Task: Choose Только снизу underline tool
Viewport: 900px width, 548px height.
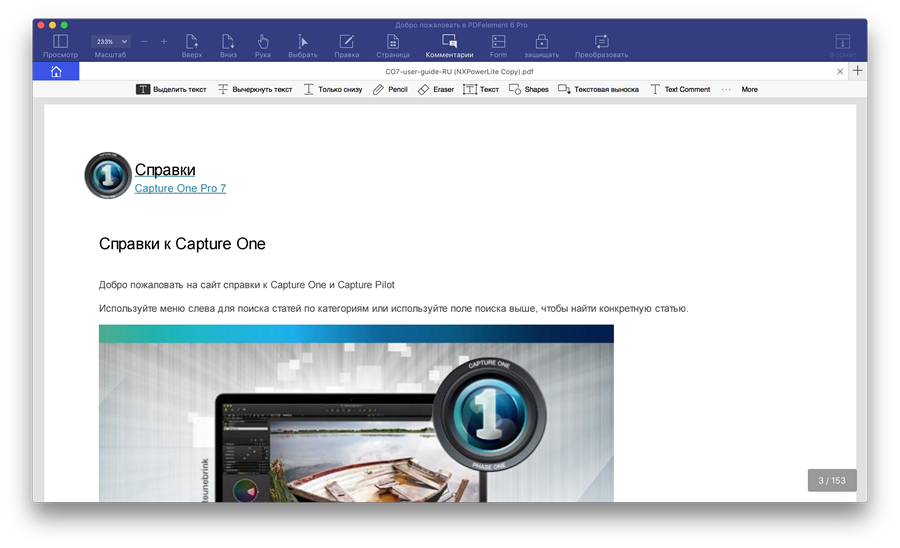Action: 333,89
